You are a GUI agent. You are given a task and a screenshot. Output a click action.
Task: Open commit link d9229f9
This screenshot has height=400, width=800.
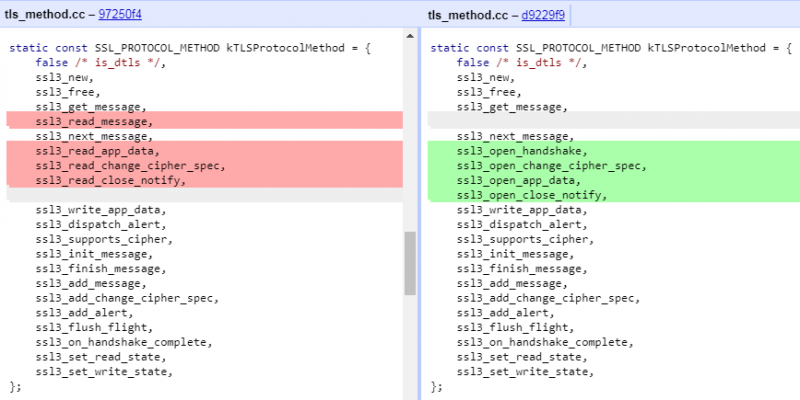click(539, 14)
